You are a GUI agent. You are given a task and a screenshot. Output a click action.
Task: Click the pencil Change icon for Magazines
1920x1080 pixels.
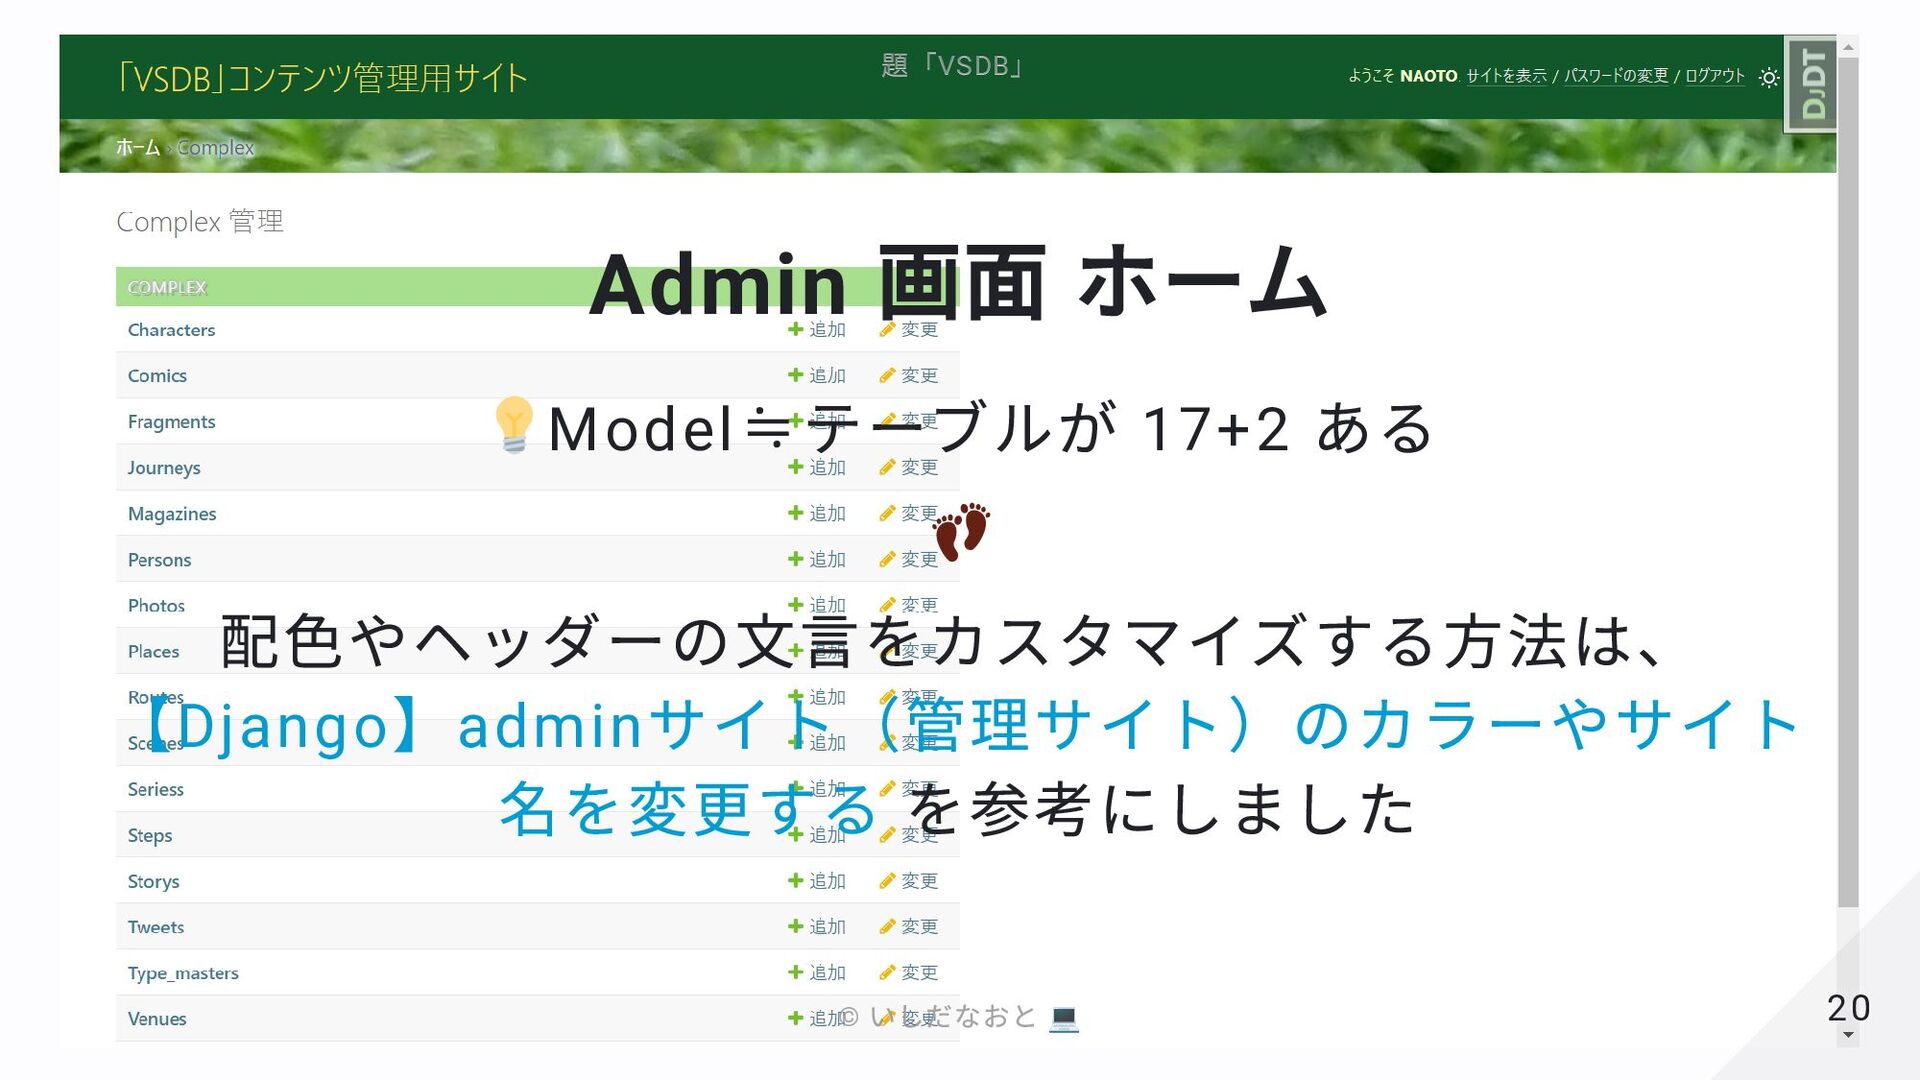(x=887, y=513)
